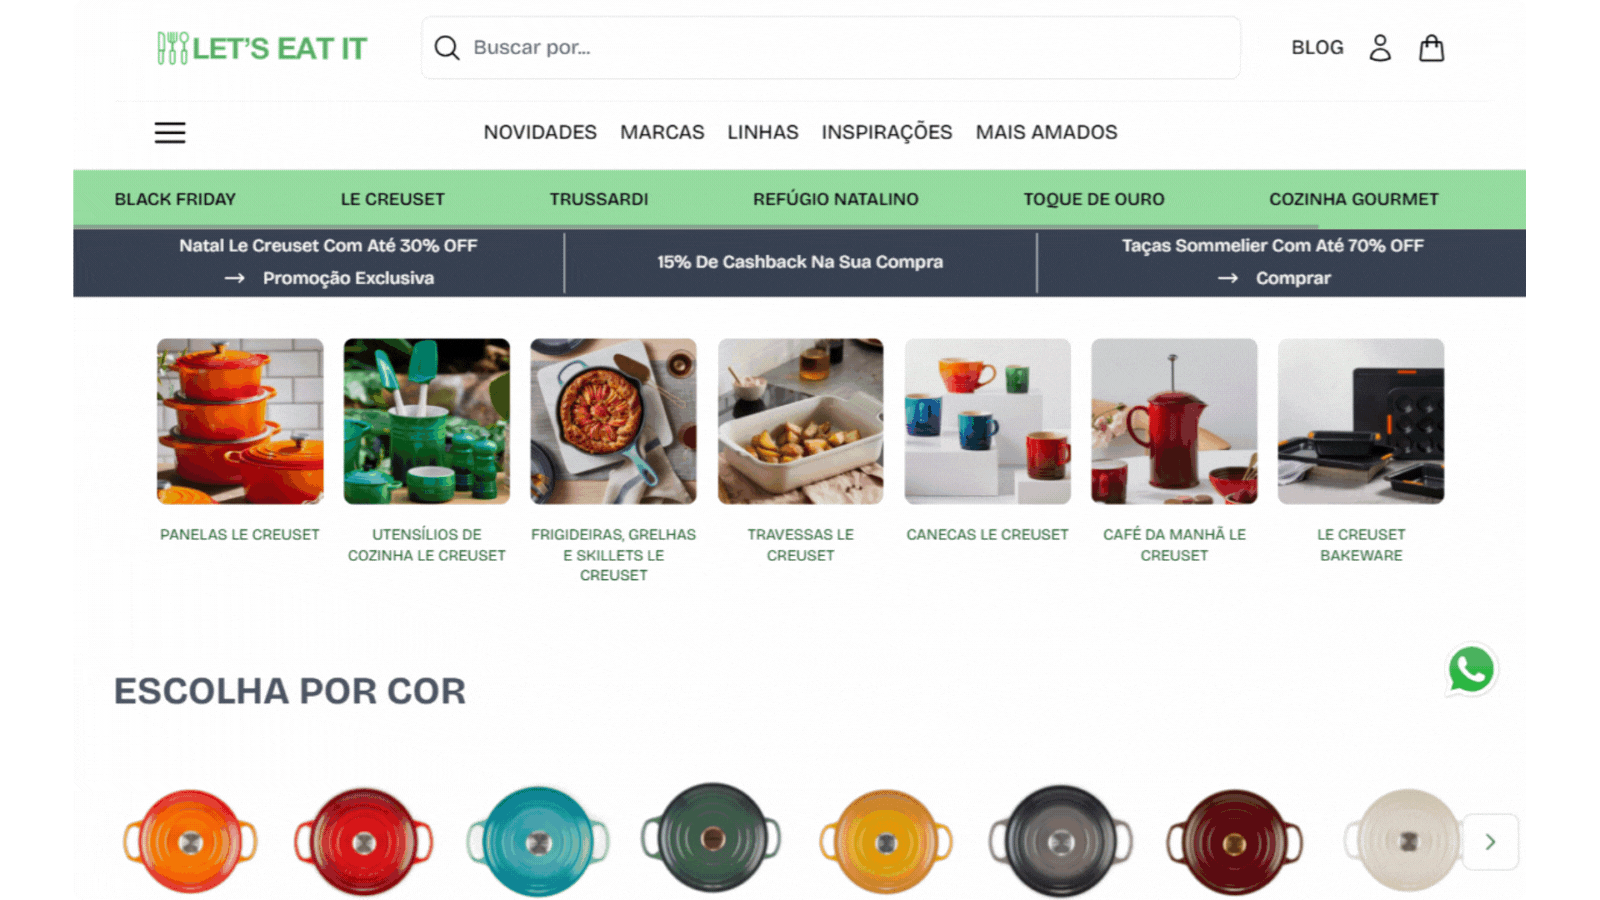Click the WhatsApp chat icon
This screenshot has width=1600, height=900.
1471,670
